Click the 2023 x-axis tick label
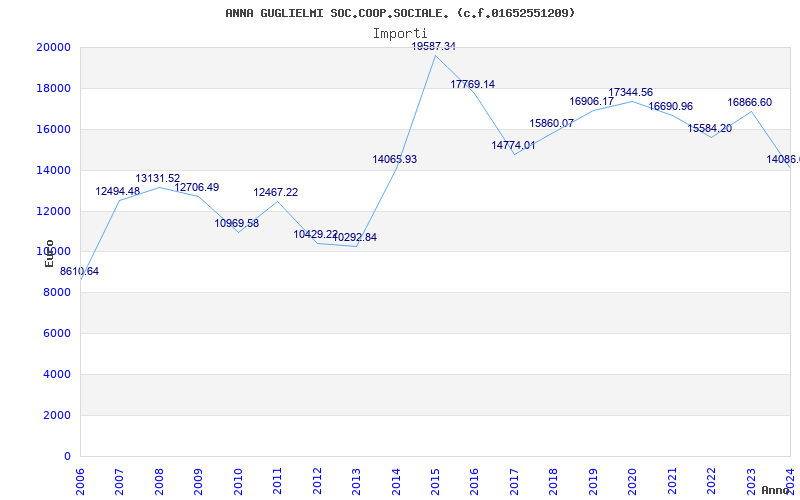 [x=751, y=481]
